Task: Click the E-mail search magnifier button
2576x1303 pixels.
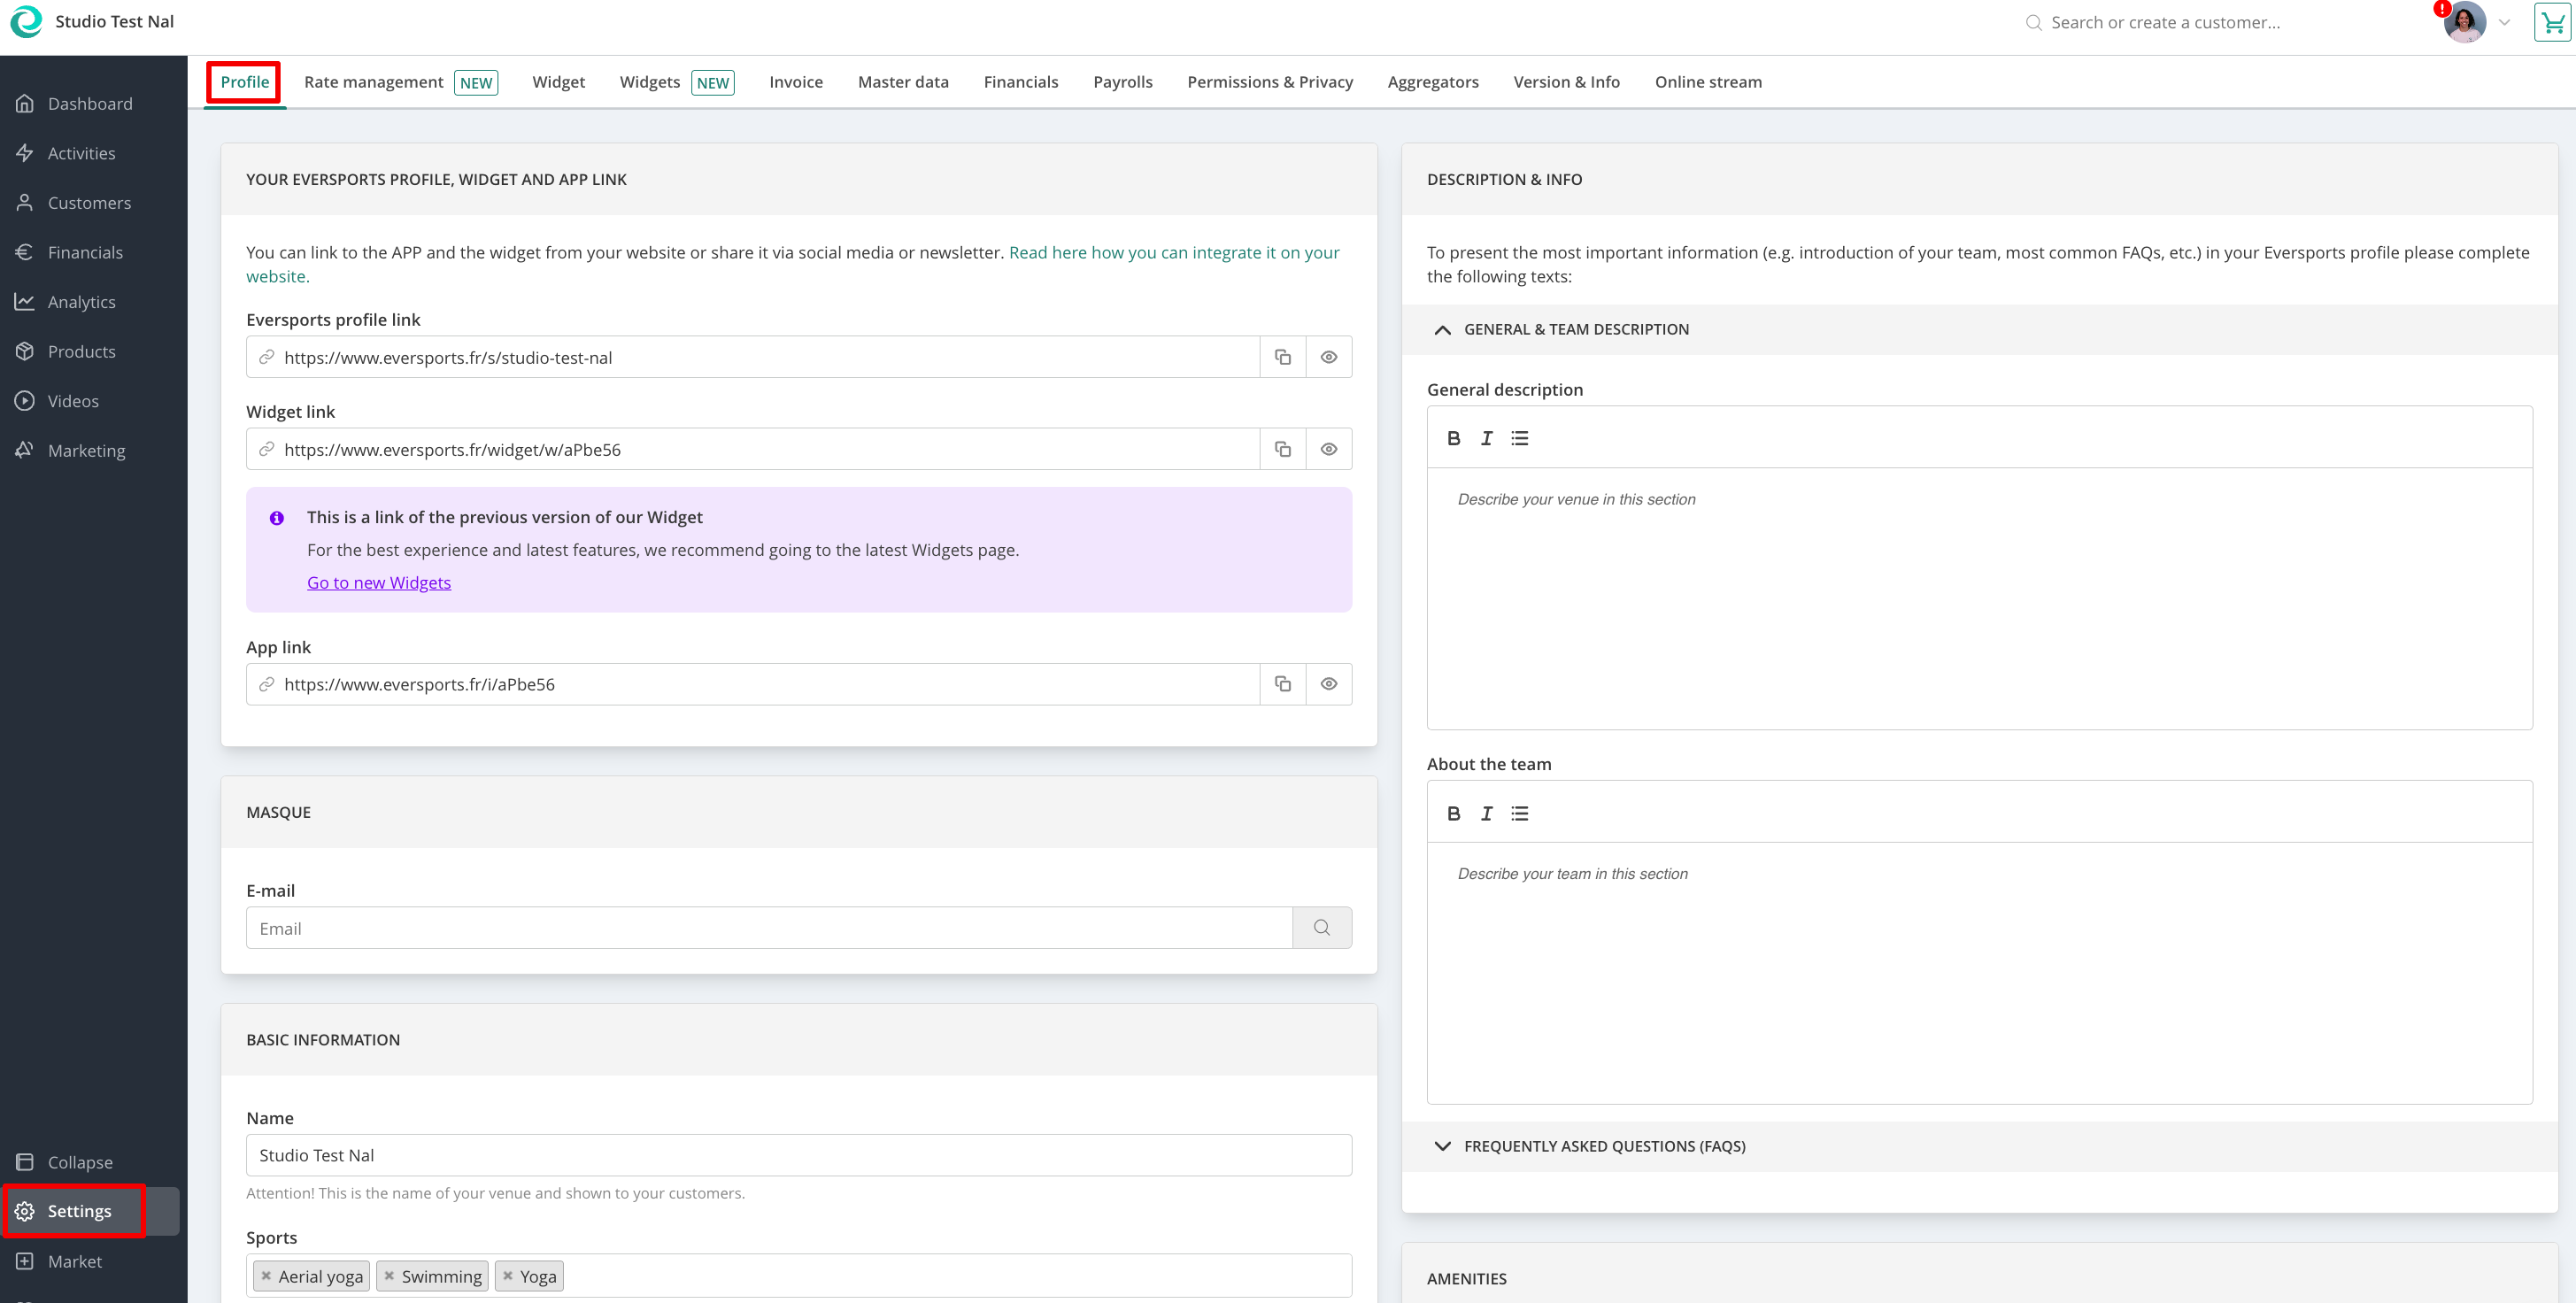Action: [1322, 928]
